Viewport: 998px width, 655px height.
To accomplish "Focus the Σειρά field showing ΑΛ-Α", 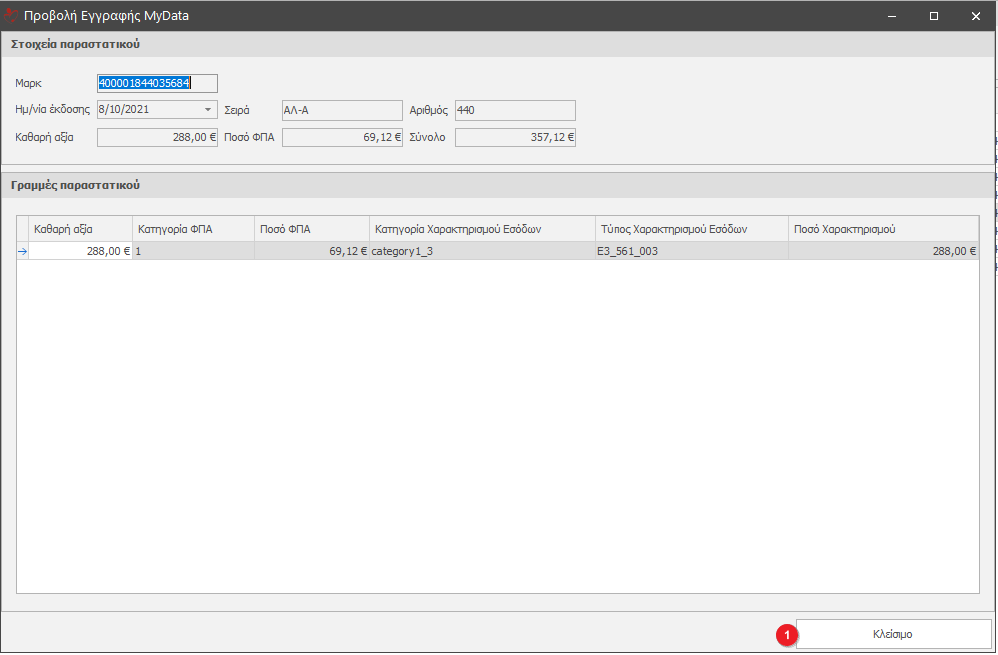I will pyautogui.click(x=342, y=110).
